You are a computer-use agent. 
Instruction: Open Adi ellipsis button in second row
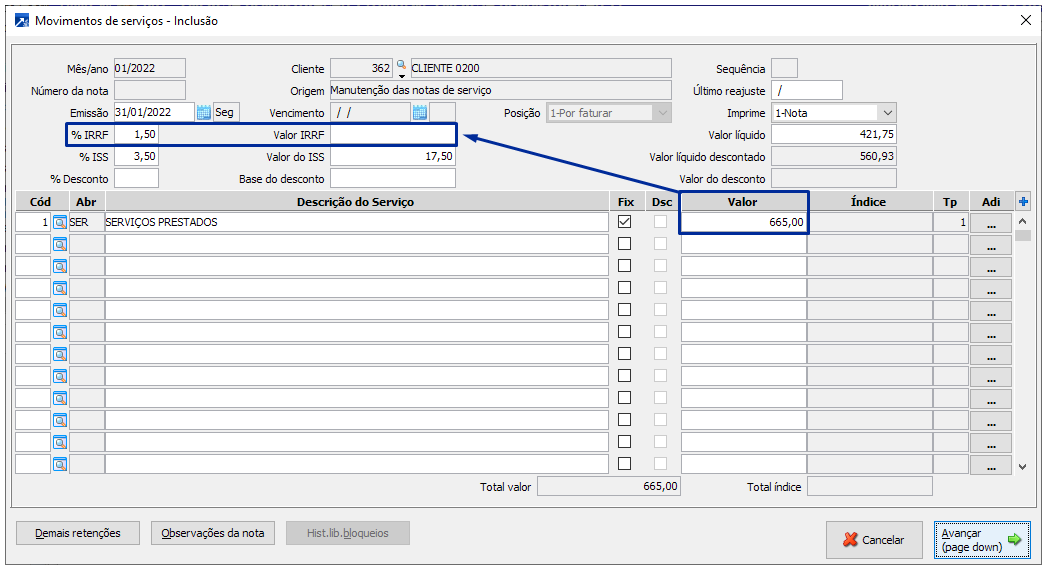pos(991,245)
